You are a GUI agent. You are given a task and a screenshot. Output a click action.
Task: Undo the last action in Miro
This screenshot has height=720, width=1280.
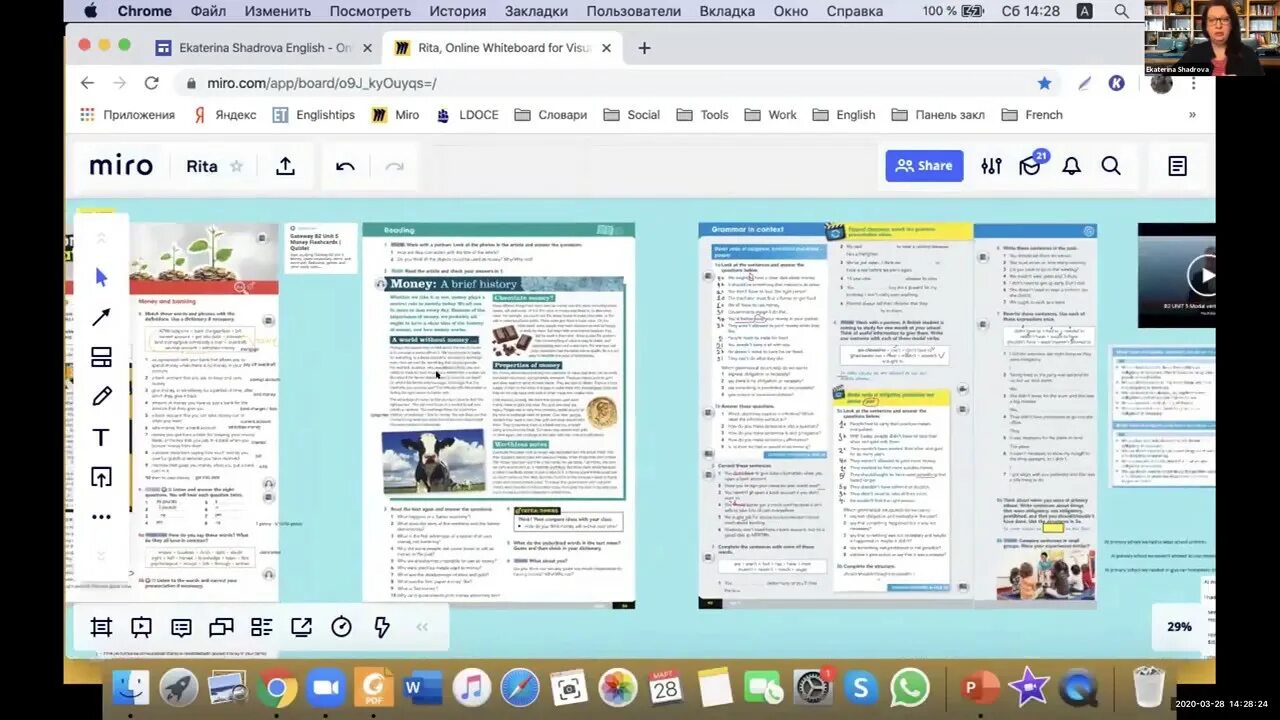pyautogui.click(x=345, y=166)
